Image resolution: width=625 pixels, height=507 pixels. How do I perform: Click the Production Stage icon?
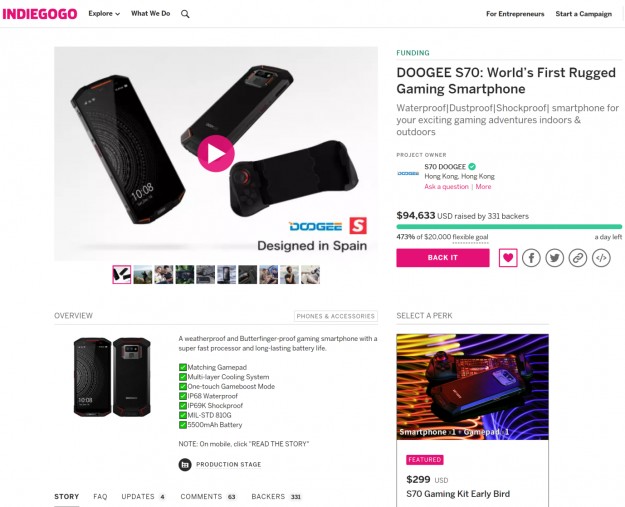[184, 464]
